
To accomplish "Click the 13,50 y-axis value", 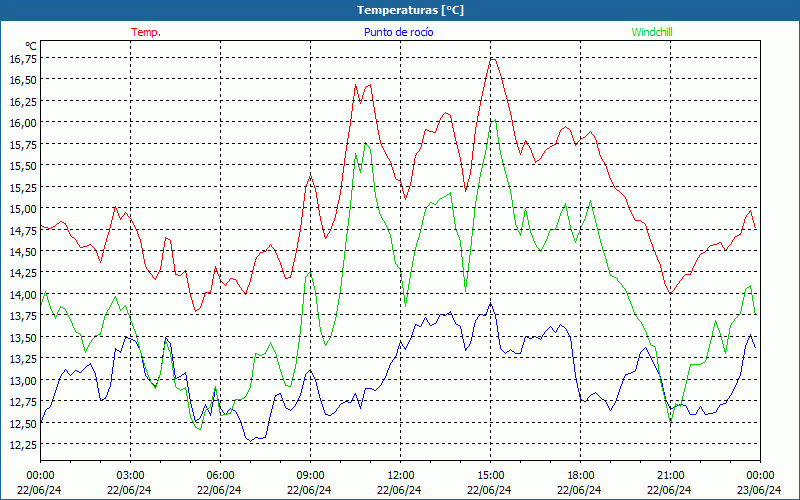I will 23,338.
